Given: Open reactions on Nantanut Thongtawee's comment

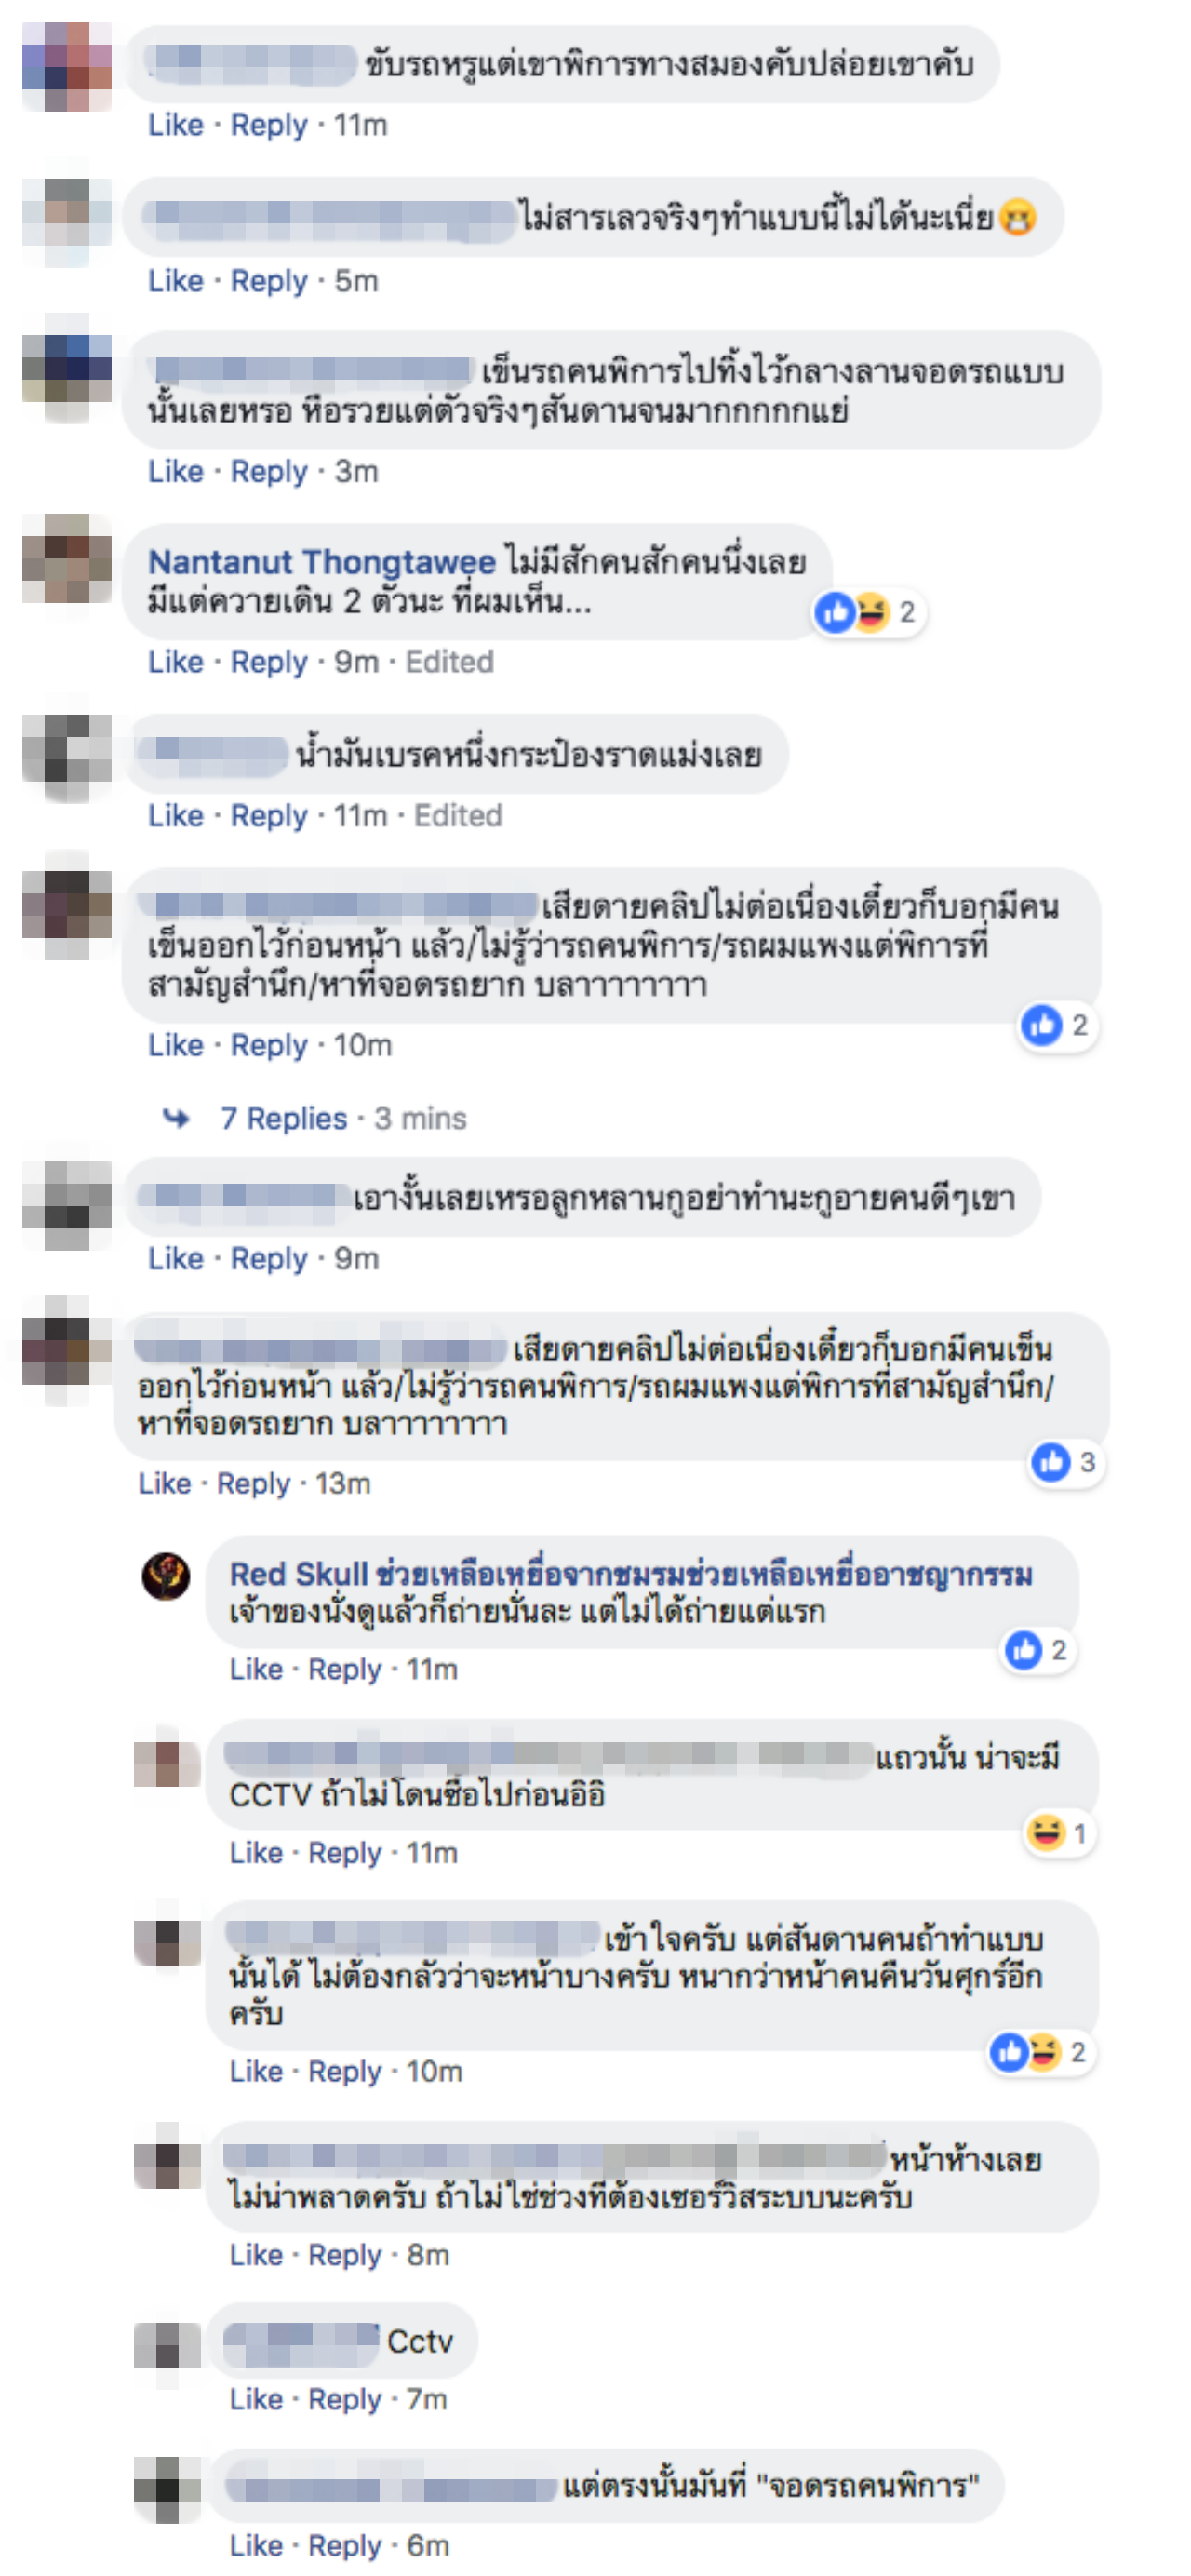Looking at the screenshot, I should pos(868,612).
